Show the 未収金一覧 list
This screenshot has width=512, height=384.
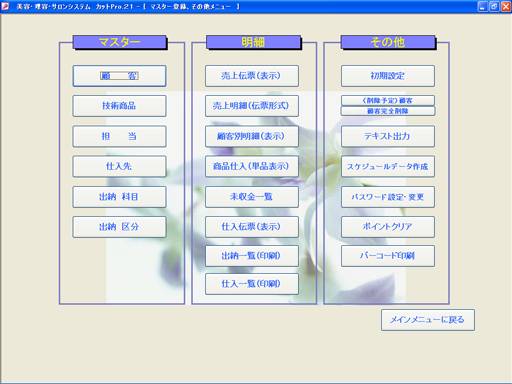click(x=252, y=197)
